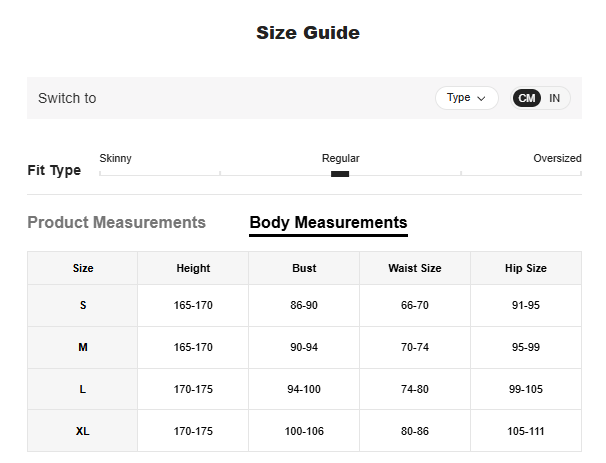Select the XL size row

point(83,431)
